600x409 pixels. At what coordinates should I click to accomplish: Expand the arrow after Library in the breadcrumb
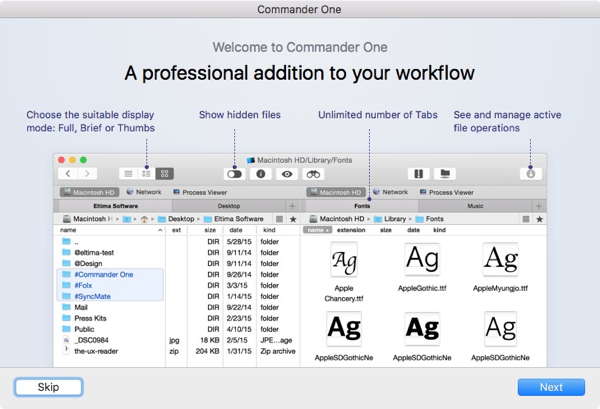click(410, 219)
